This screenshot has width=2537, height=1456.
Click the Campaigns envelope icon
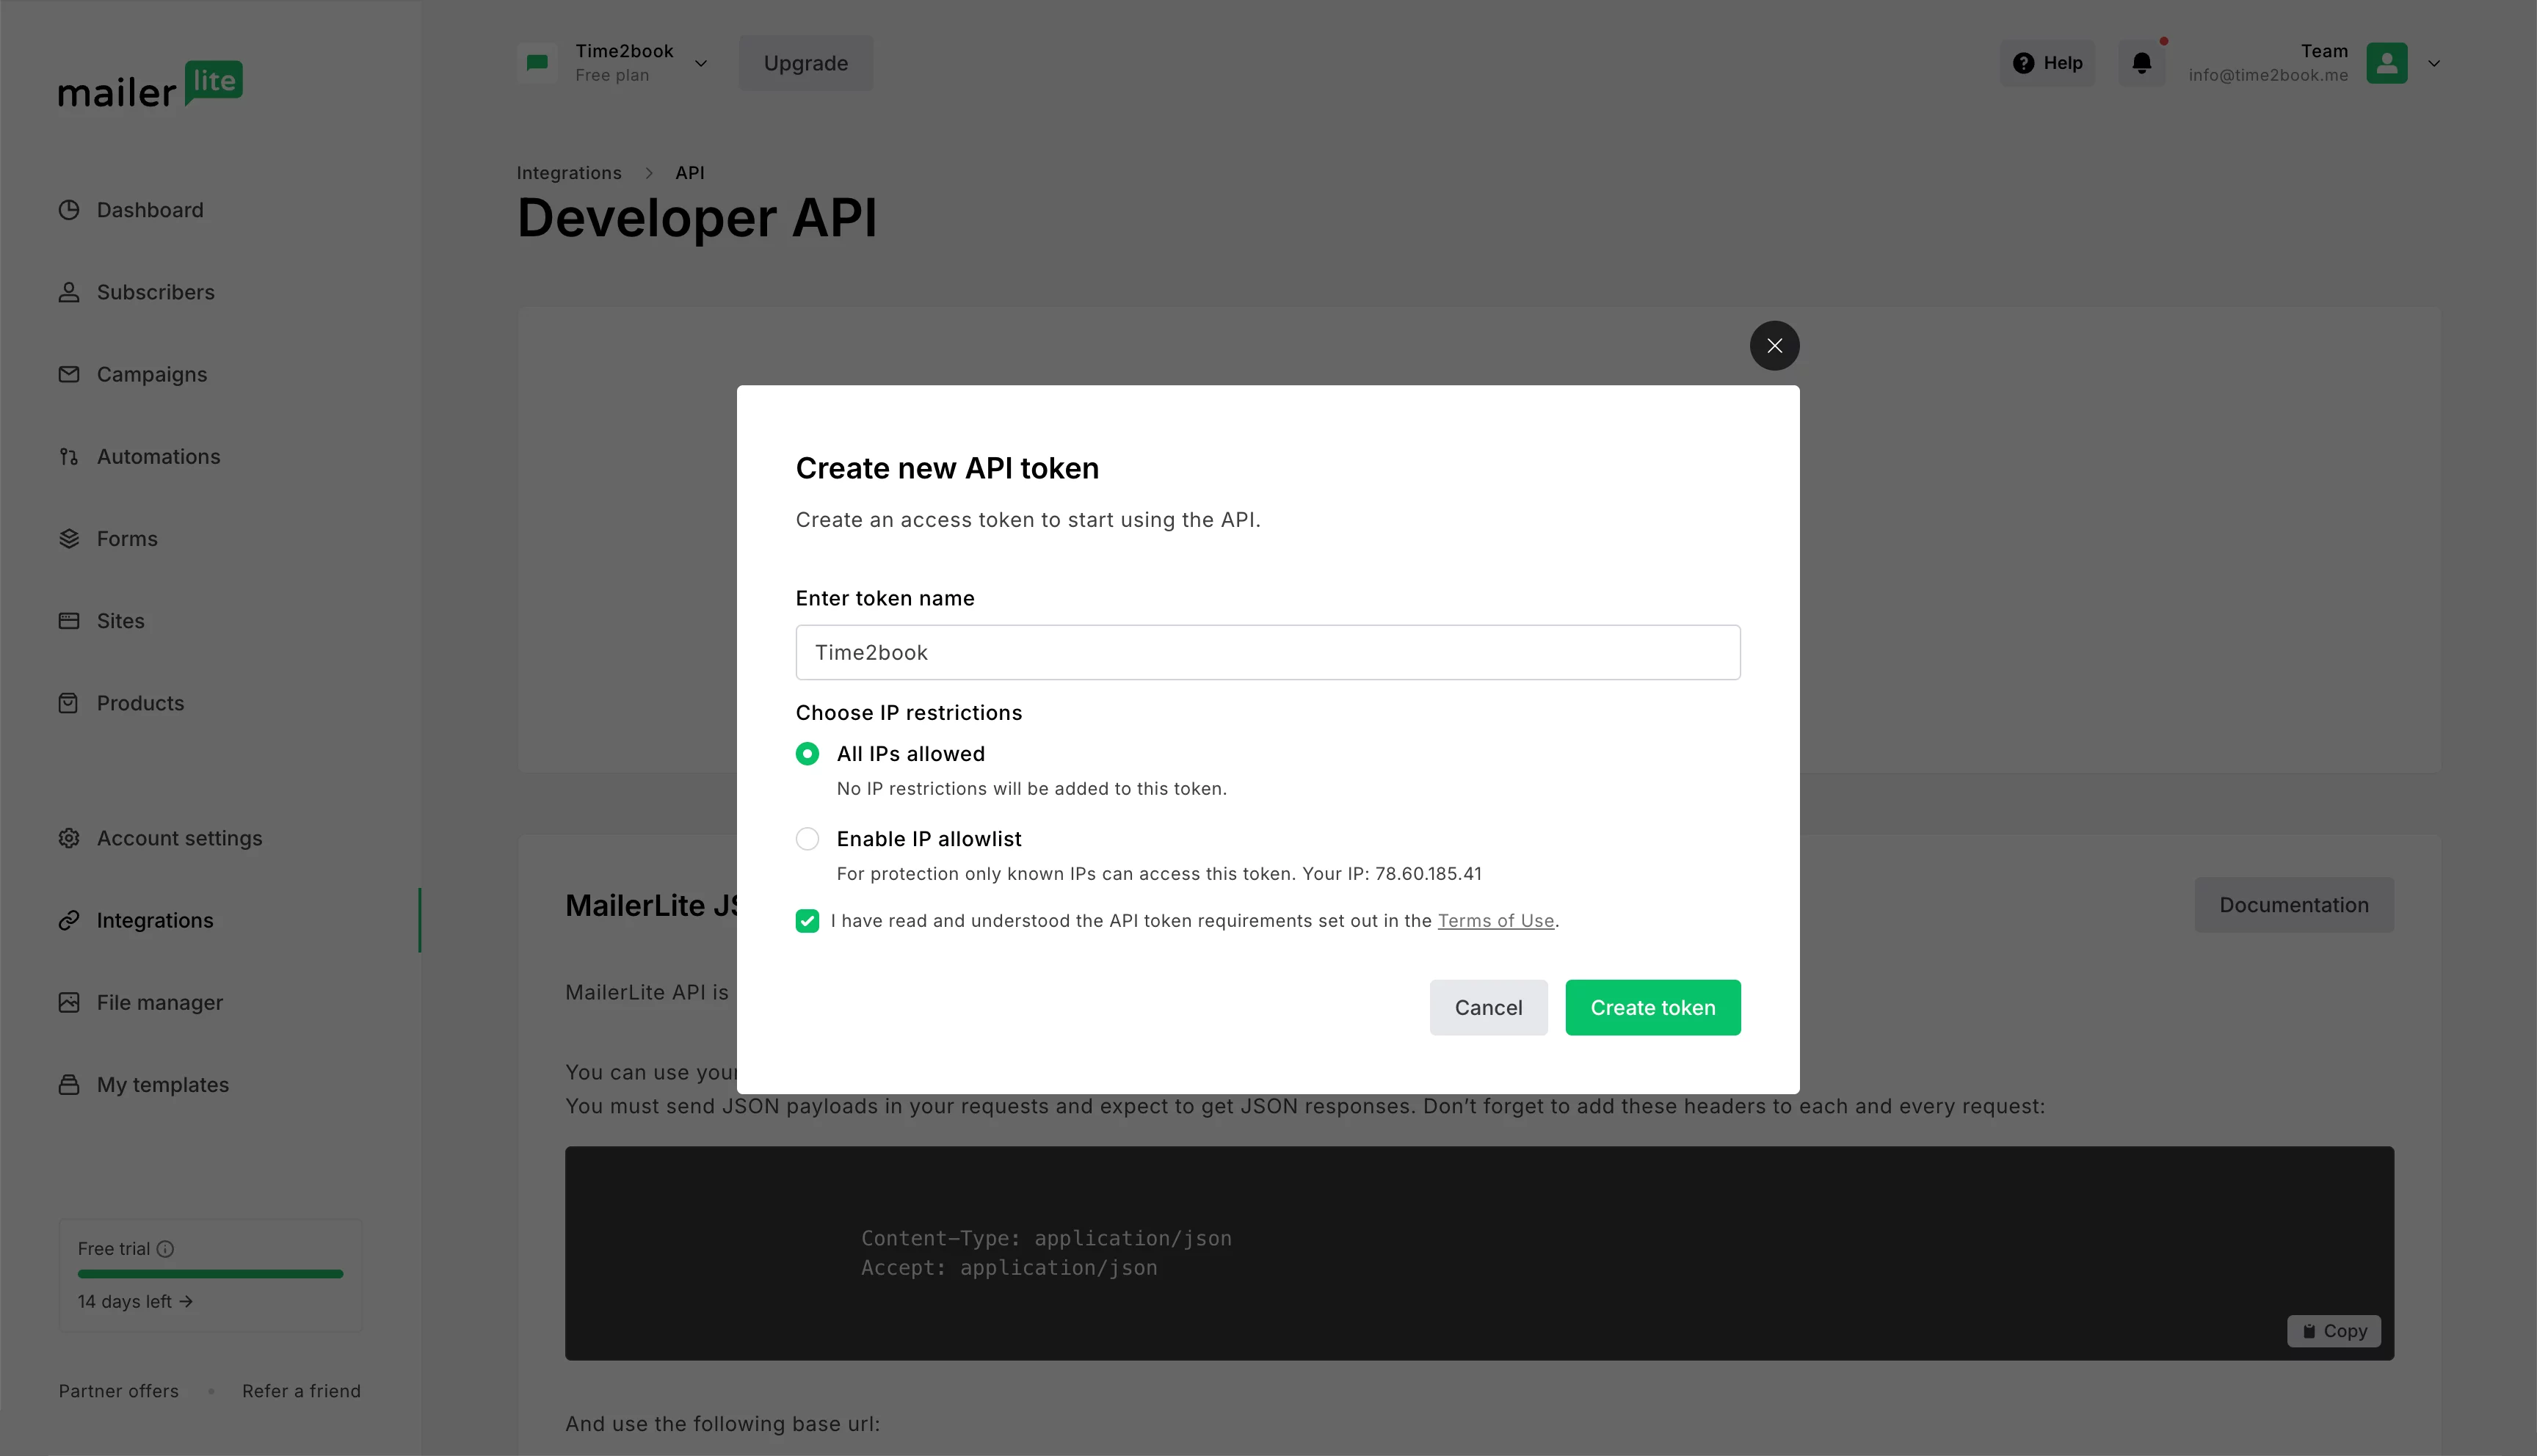(x=69, y=374)
